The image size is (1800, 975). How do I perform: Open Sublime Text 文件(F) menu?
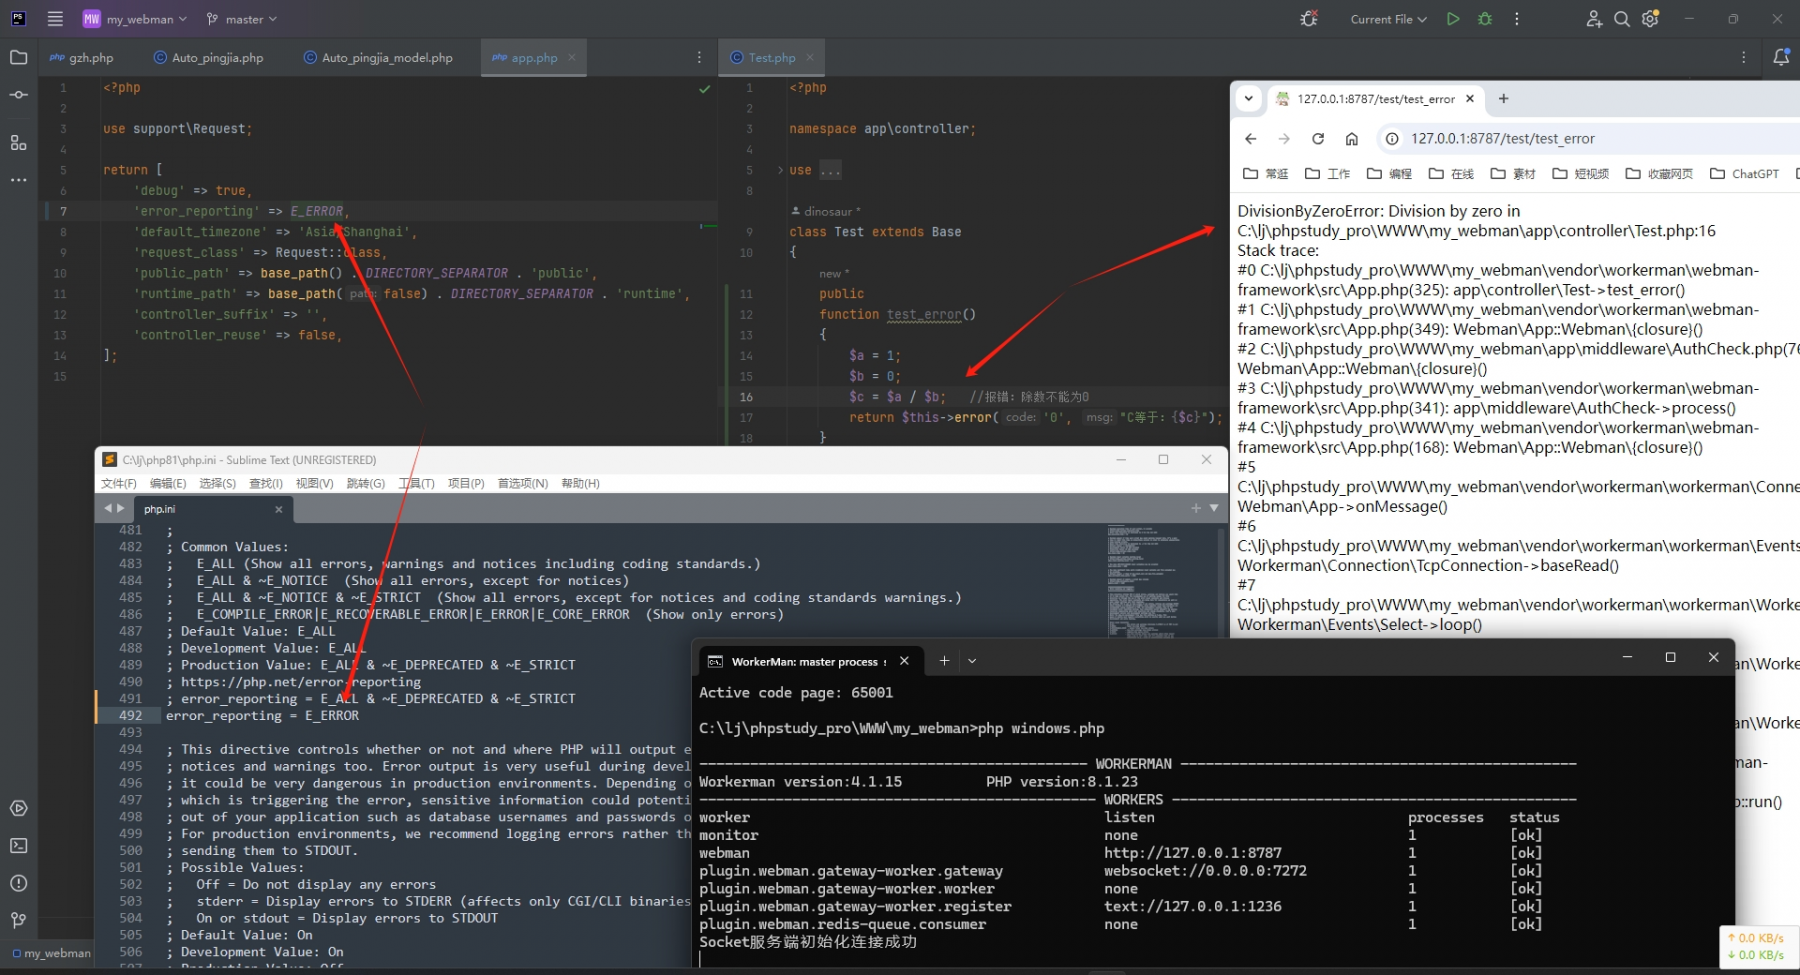click(118, 484)
